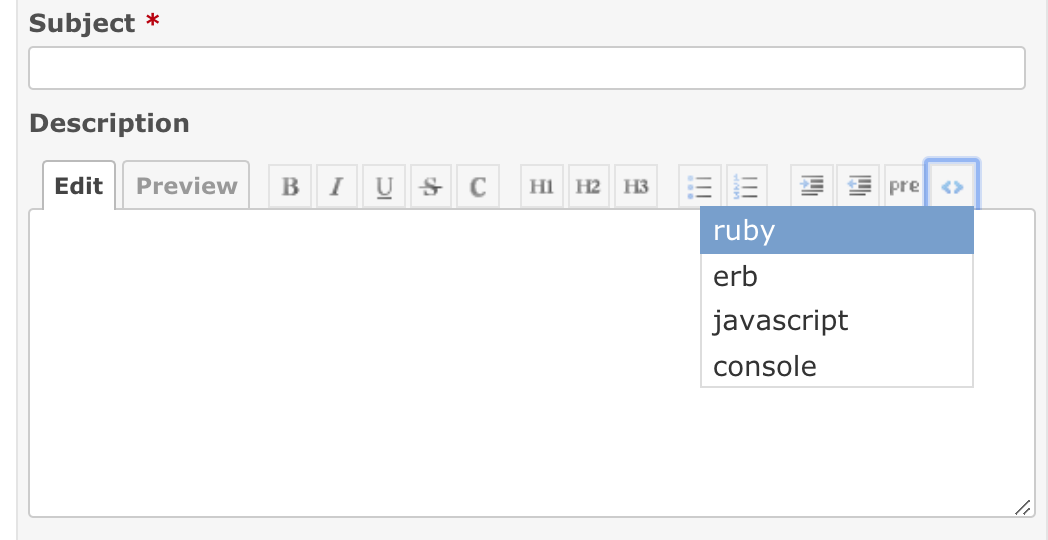This screenshot has width=1048, height=540.
Task: Insert Heading 2 with H2 icon
Action: (x=589, y=186)
